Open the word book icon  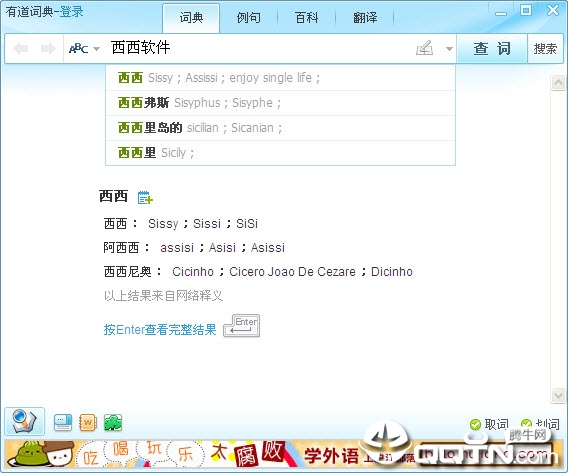[x=88, y=423]
